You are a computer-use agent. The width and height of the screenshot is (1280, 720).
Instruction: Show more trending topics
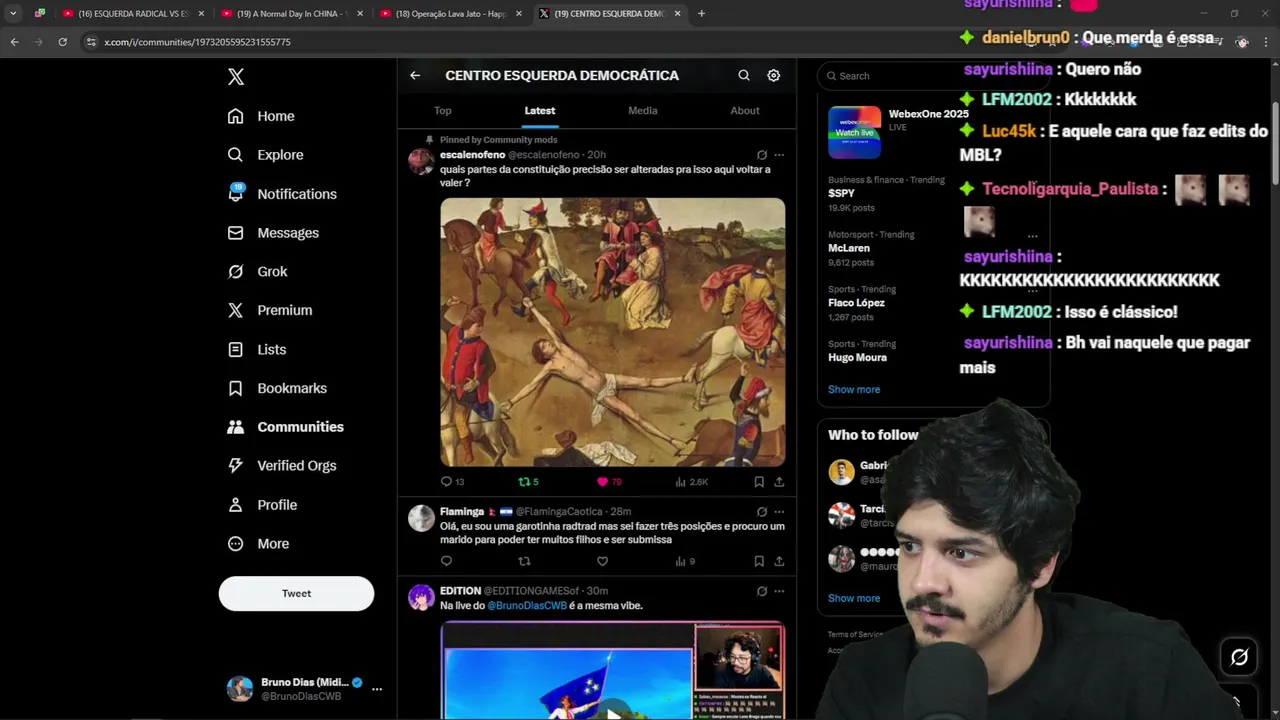pos(854,390)
